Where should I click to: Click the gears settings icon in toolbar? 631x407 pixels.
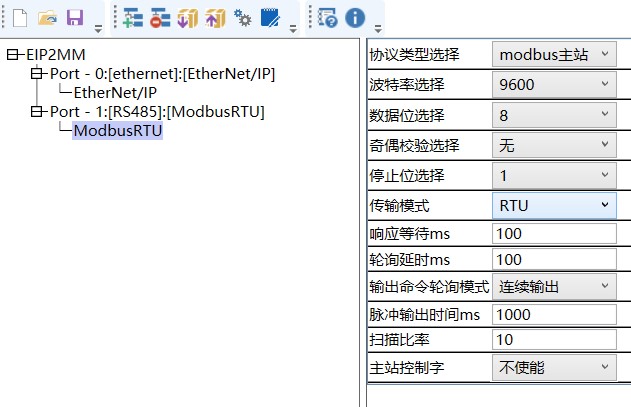pyautogui.click(x=242, y=18)
